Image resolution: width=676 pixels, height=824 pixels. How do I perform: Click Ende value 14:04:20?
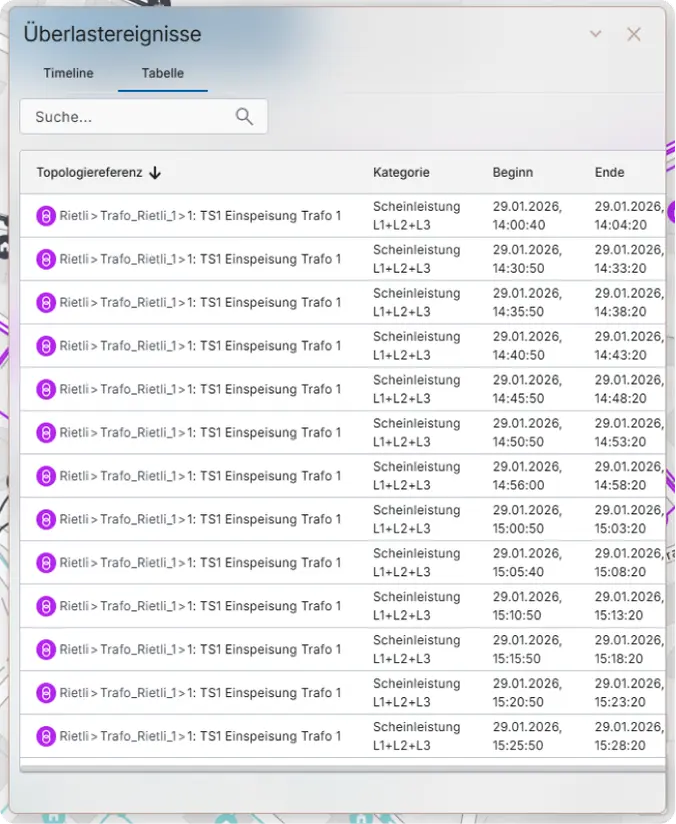coord(629,215)
